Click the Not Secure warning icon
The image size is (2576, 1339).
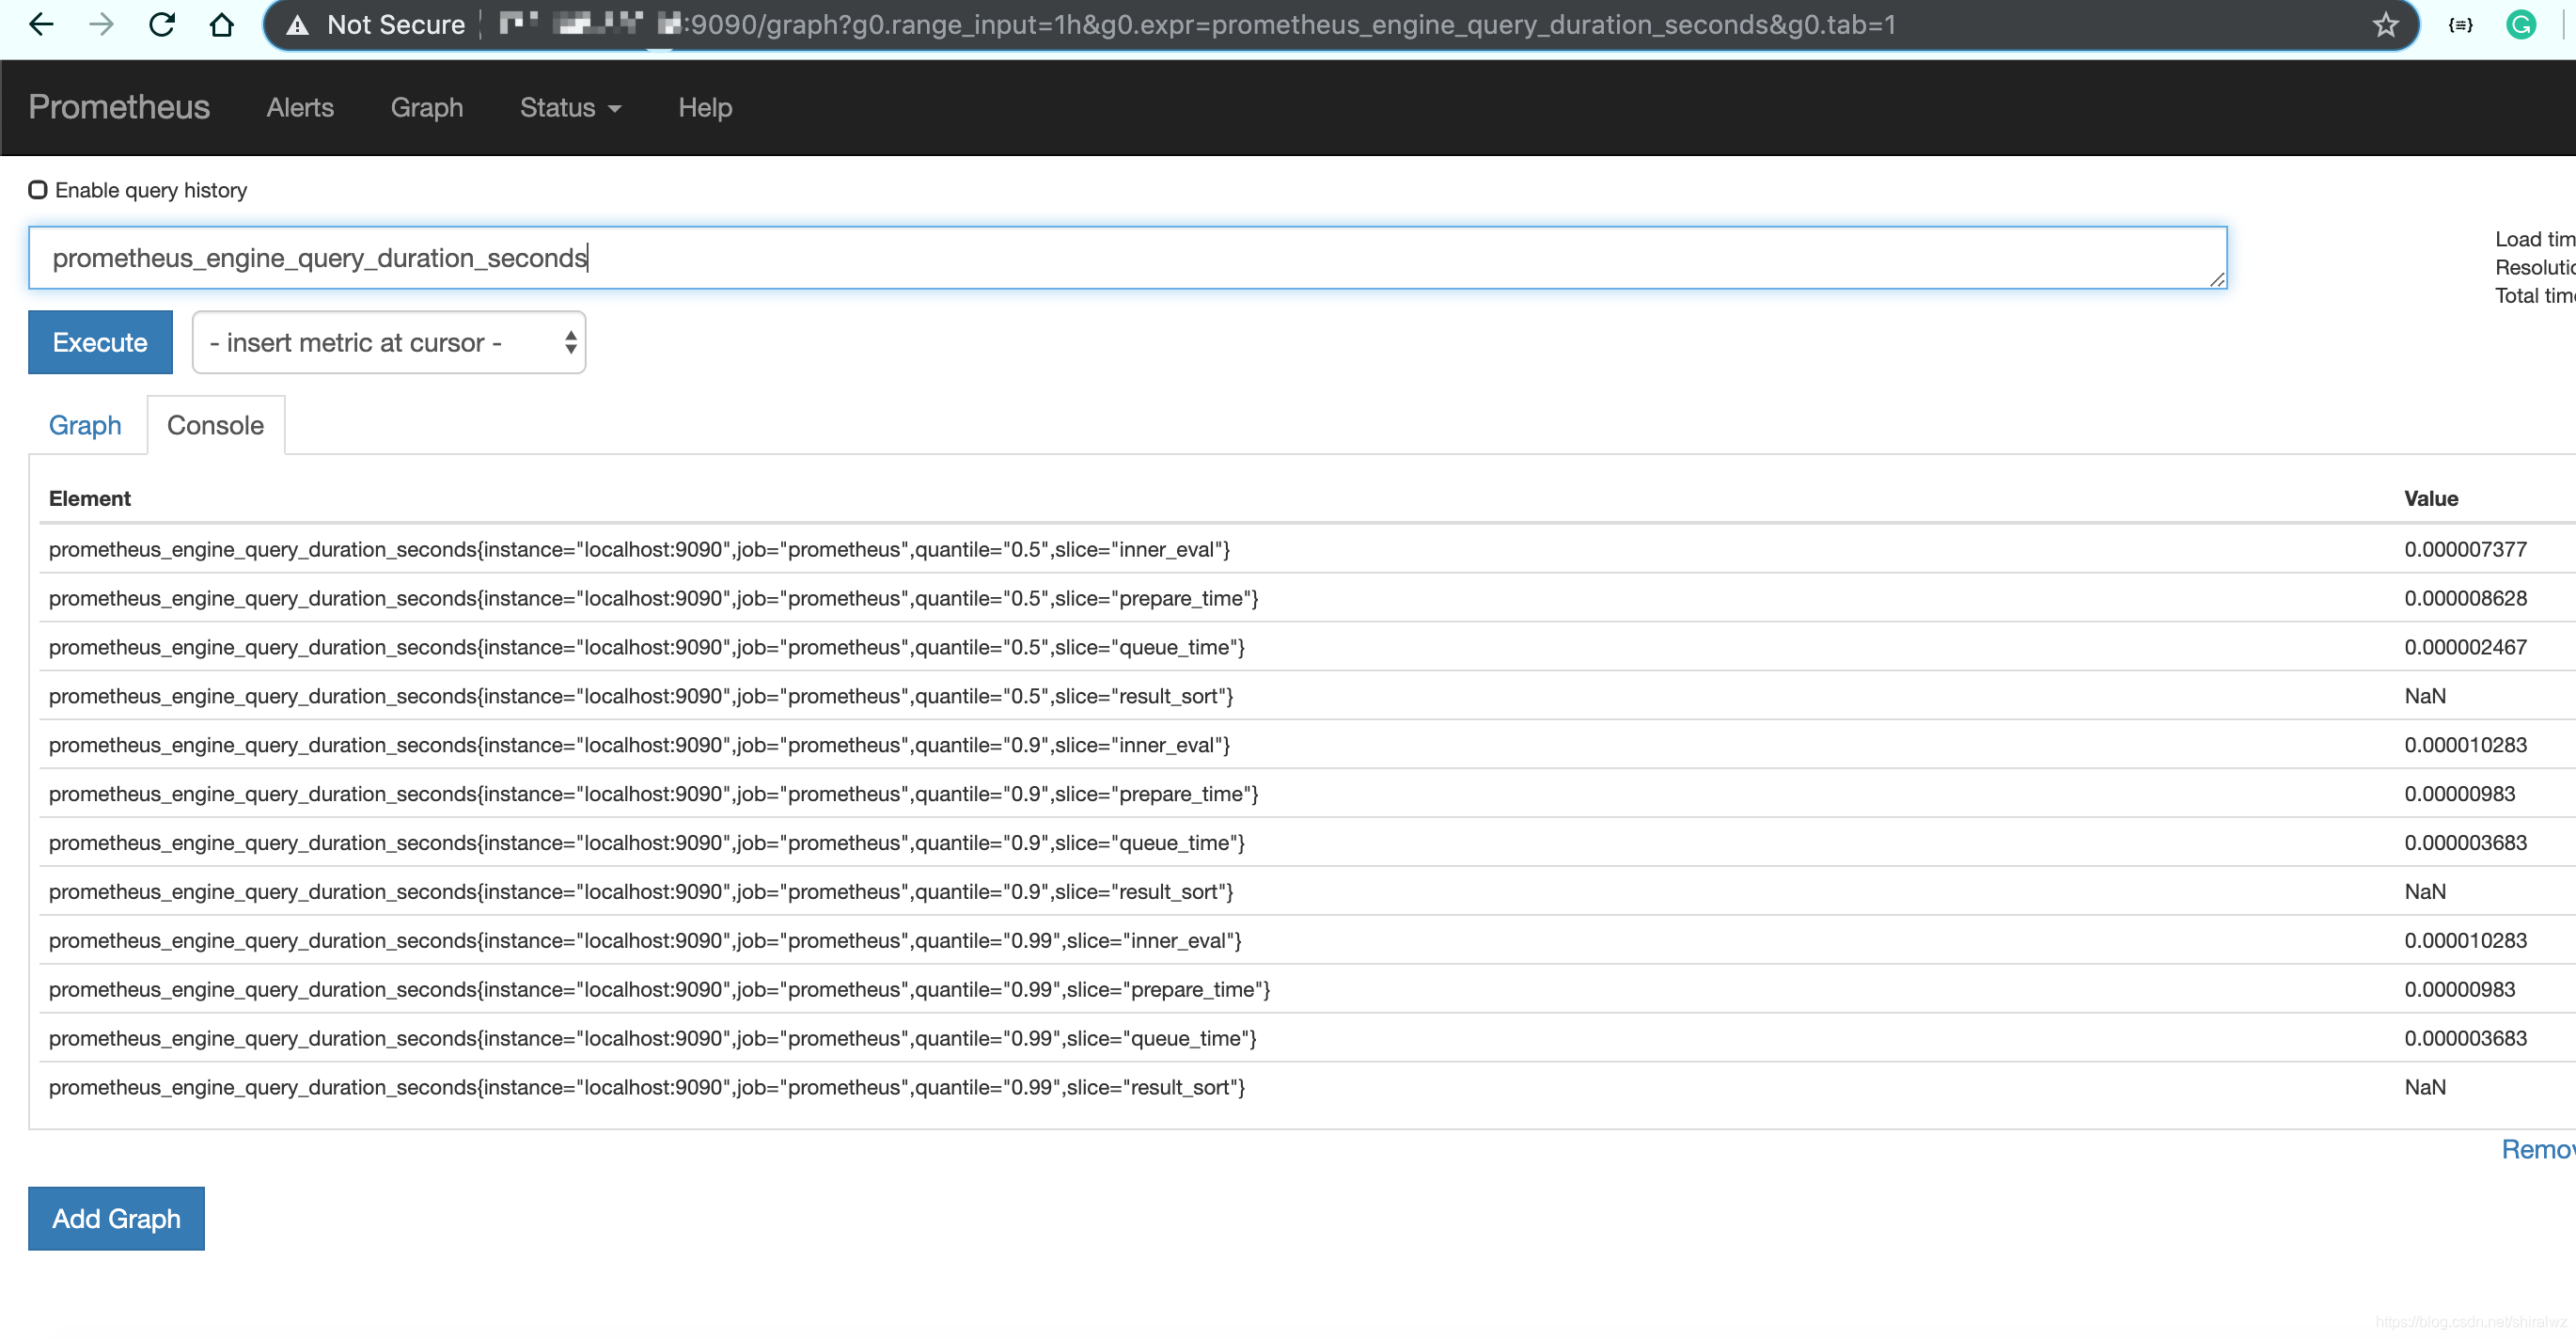pos(297,25)
